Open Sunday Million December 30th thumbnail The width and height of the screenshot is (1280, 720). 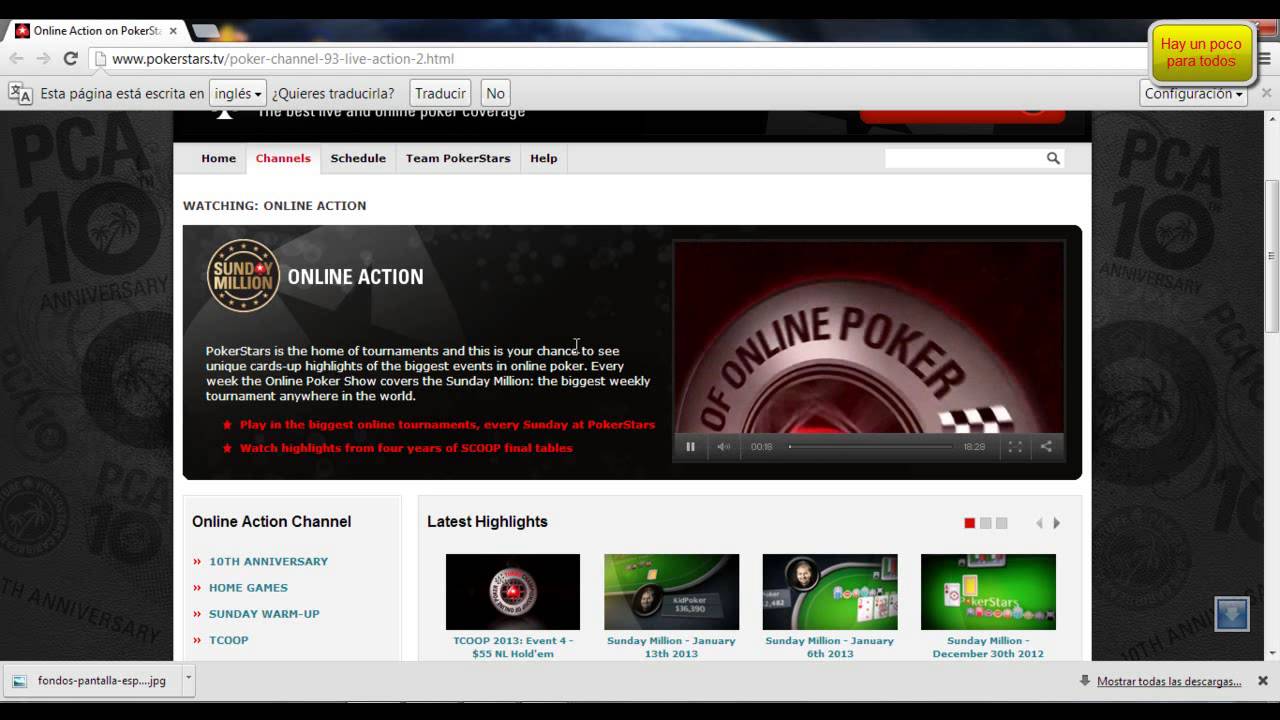[988, 592]
